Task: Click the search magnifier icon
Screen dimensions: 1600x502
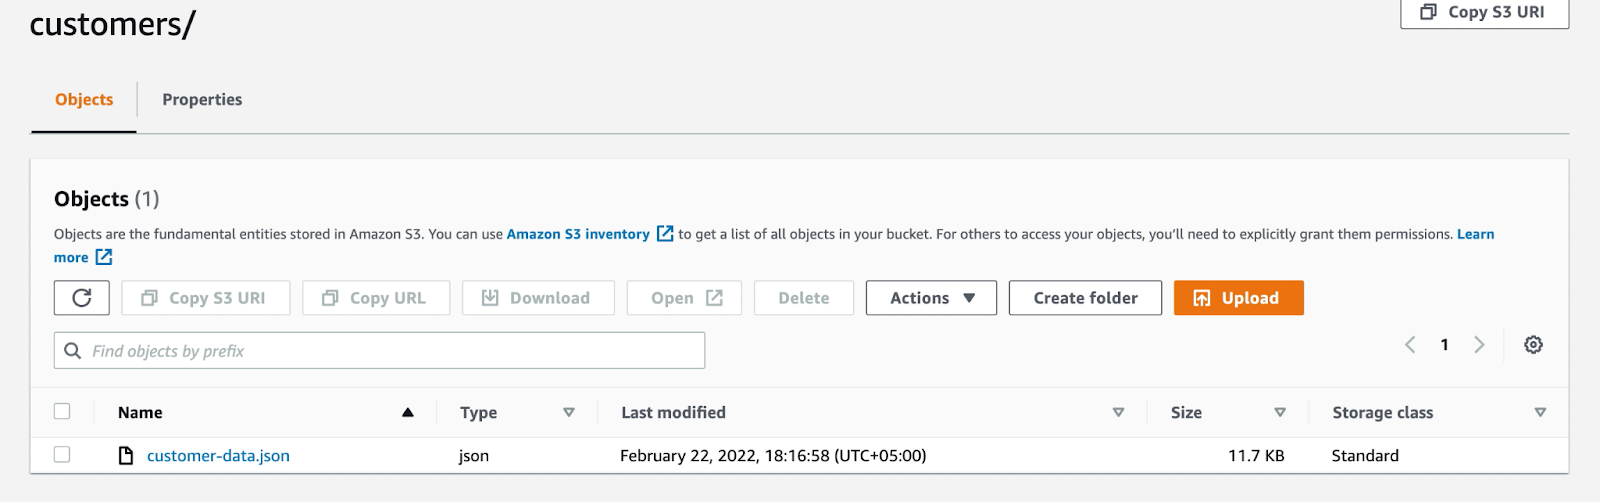Action: click(73, 351)
